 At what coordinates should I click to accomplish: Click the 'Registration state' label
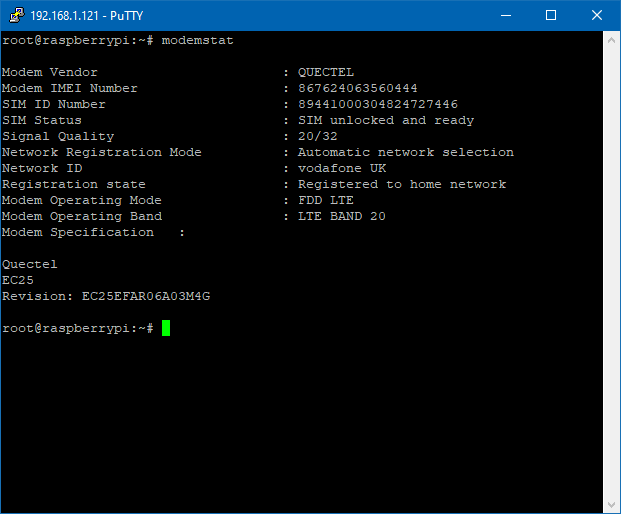coord(74,185)
